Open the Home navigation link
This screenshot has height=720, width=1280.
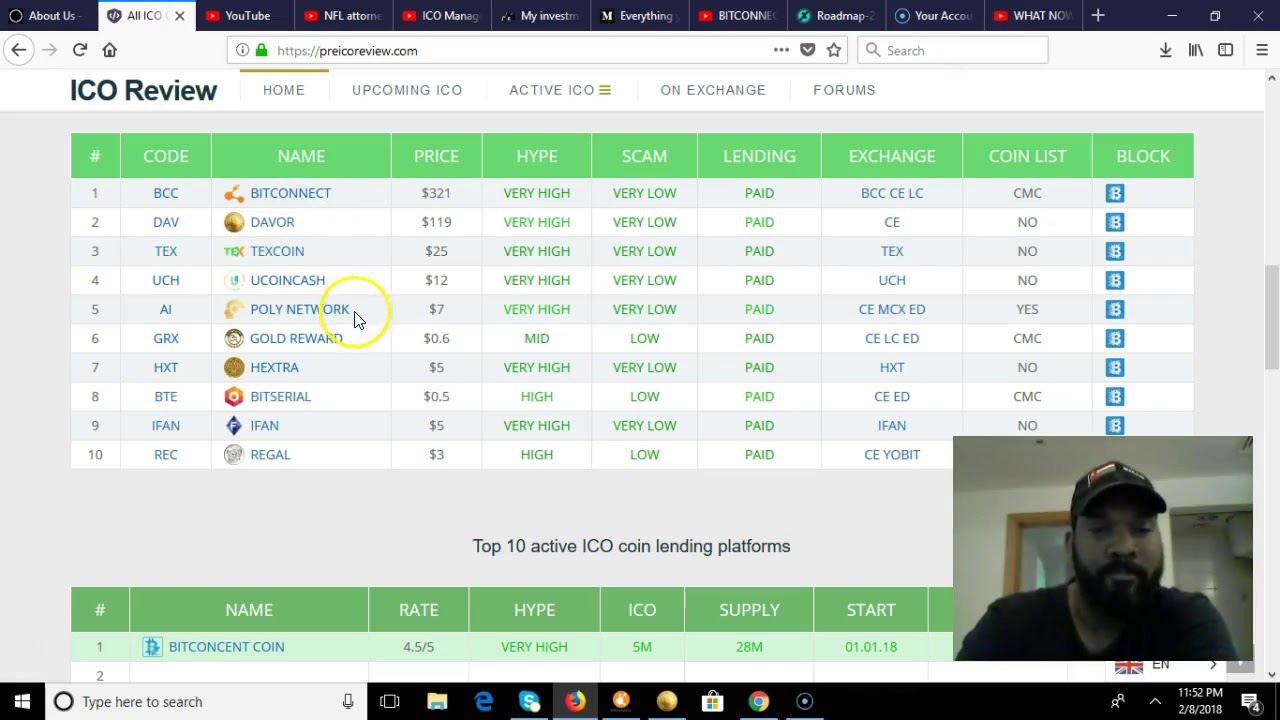[x=284, y=90]
